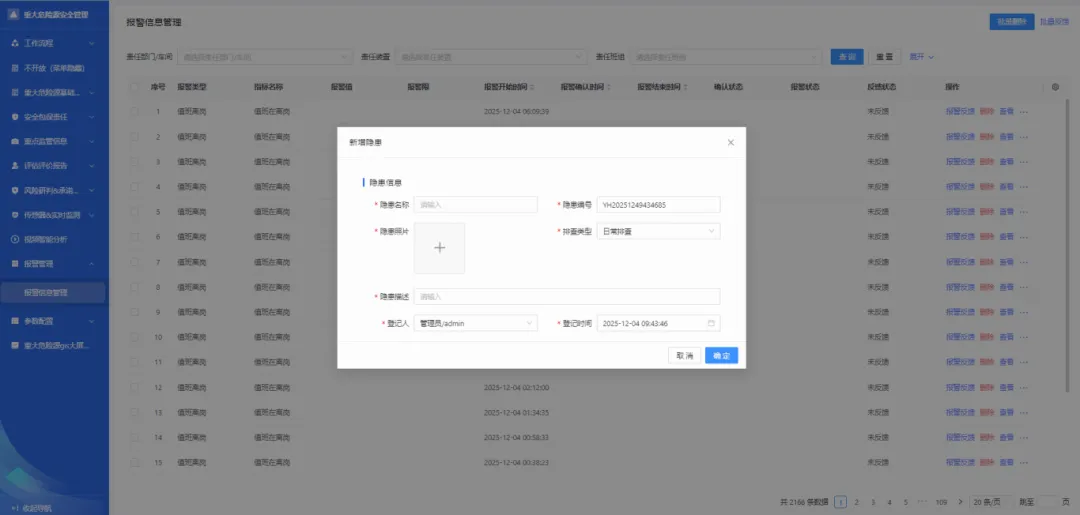Click the 隐患编号 field YH20251249434685
This screenshot has width=1080, height=515.
click(x=658, y=204)
